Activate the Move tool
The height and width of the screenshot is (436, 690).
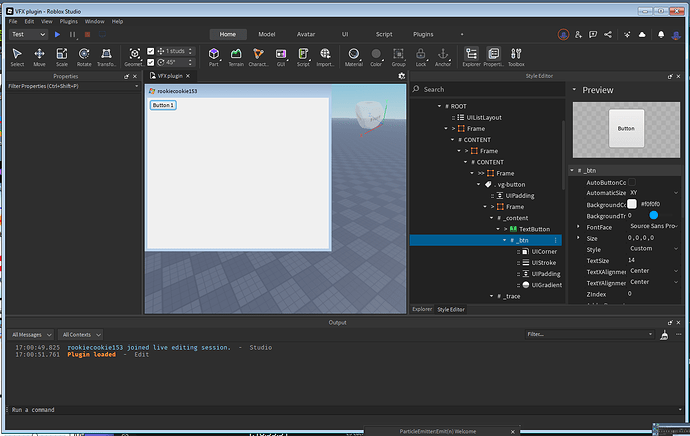click(39, 57)
